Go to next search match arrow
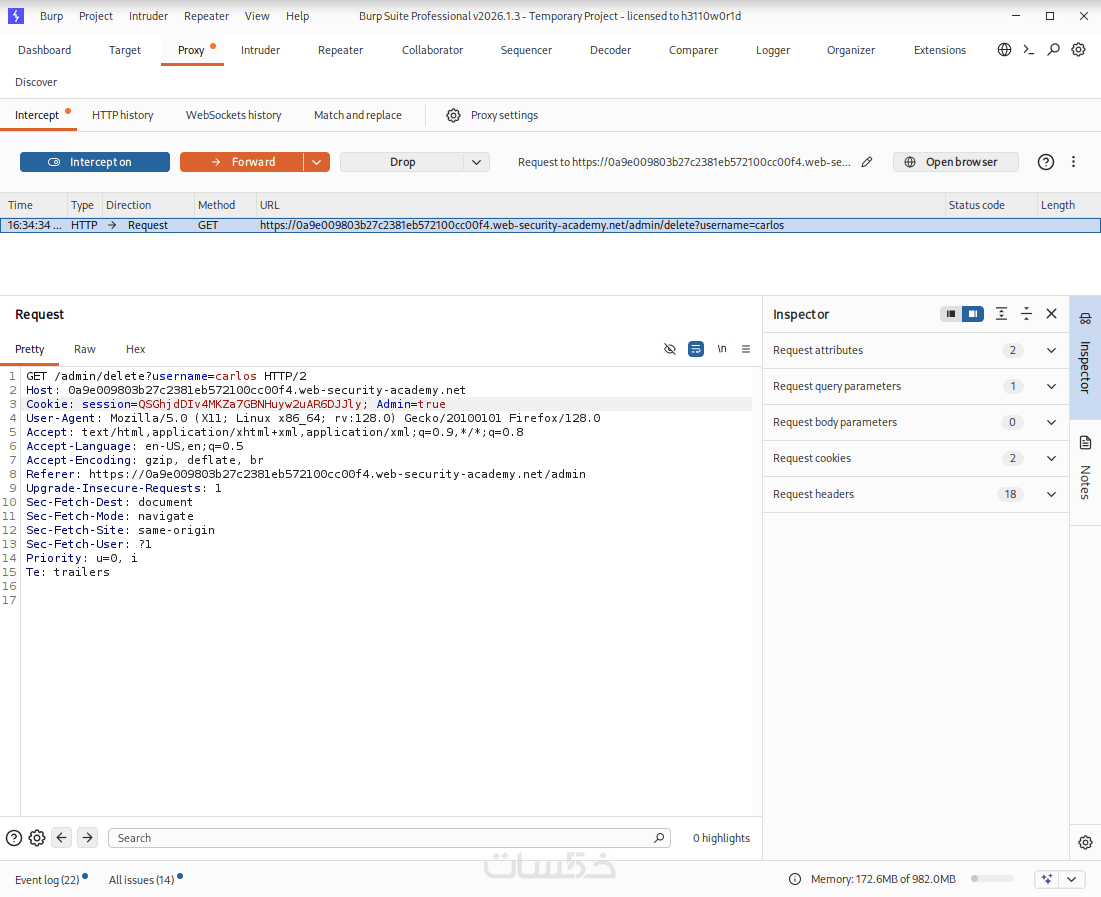This screenshot has width=1101, height=897. (87, 837)
